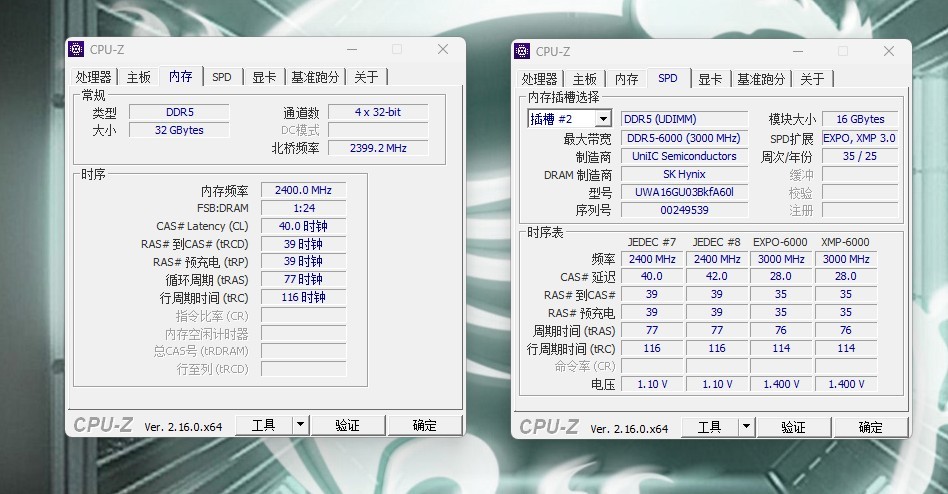Click the DDR5 memory type field
948x494 pixels.
[180, 112]
